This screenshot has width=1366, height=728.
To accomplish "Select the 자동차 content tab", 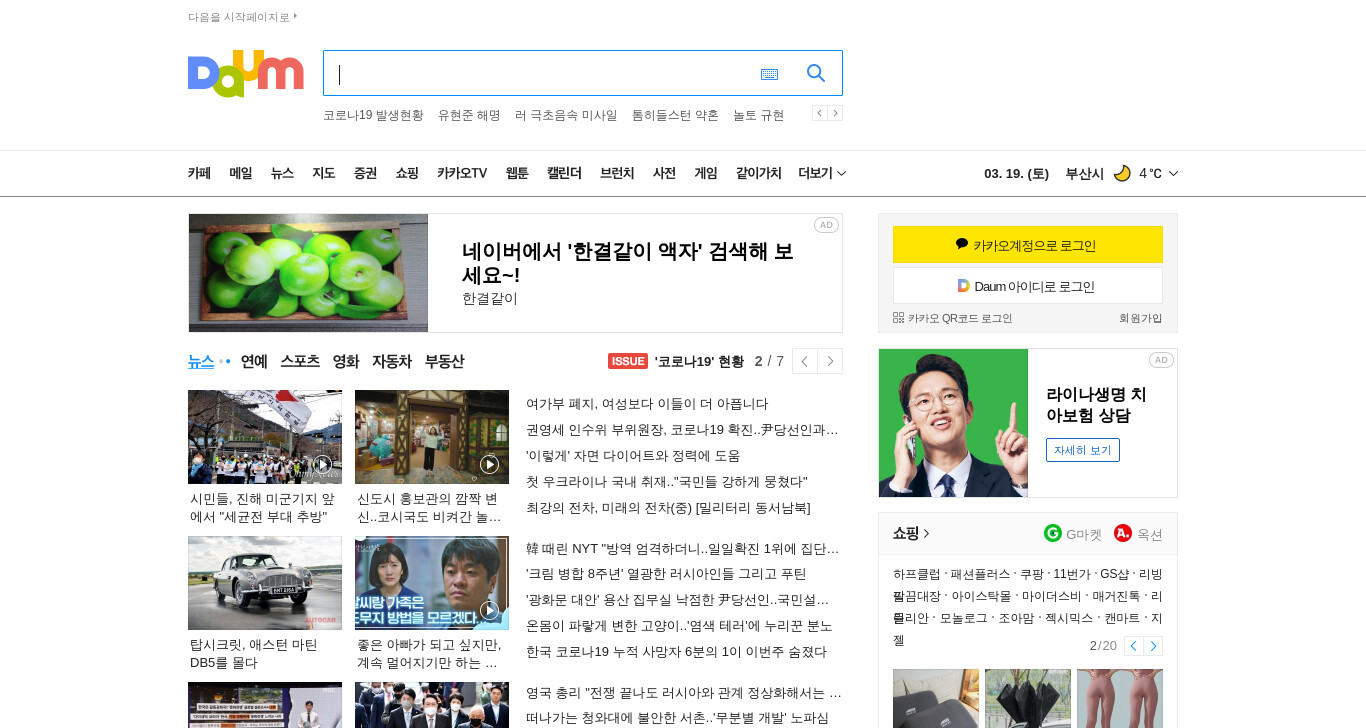I will (392, 361).
